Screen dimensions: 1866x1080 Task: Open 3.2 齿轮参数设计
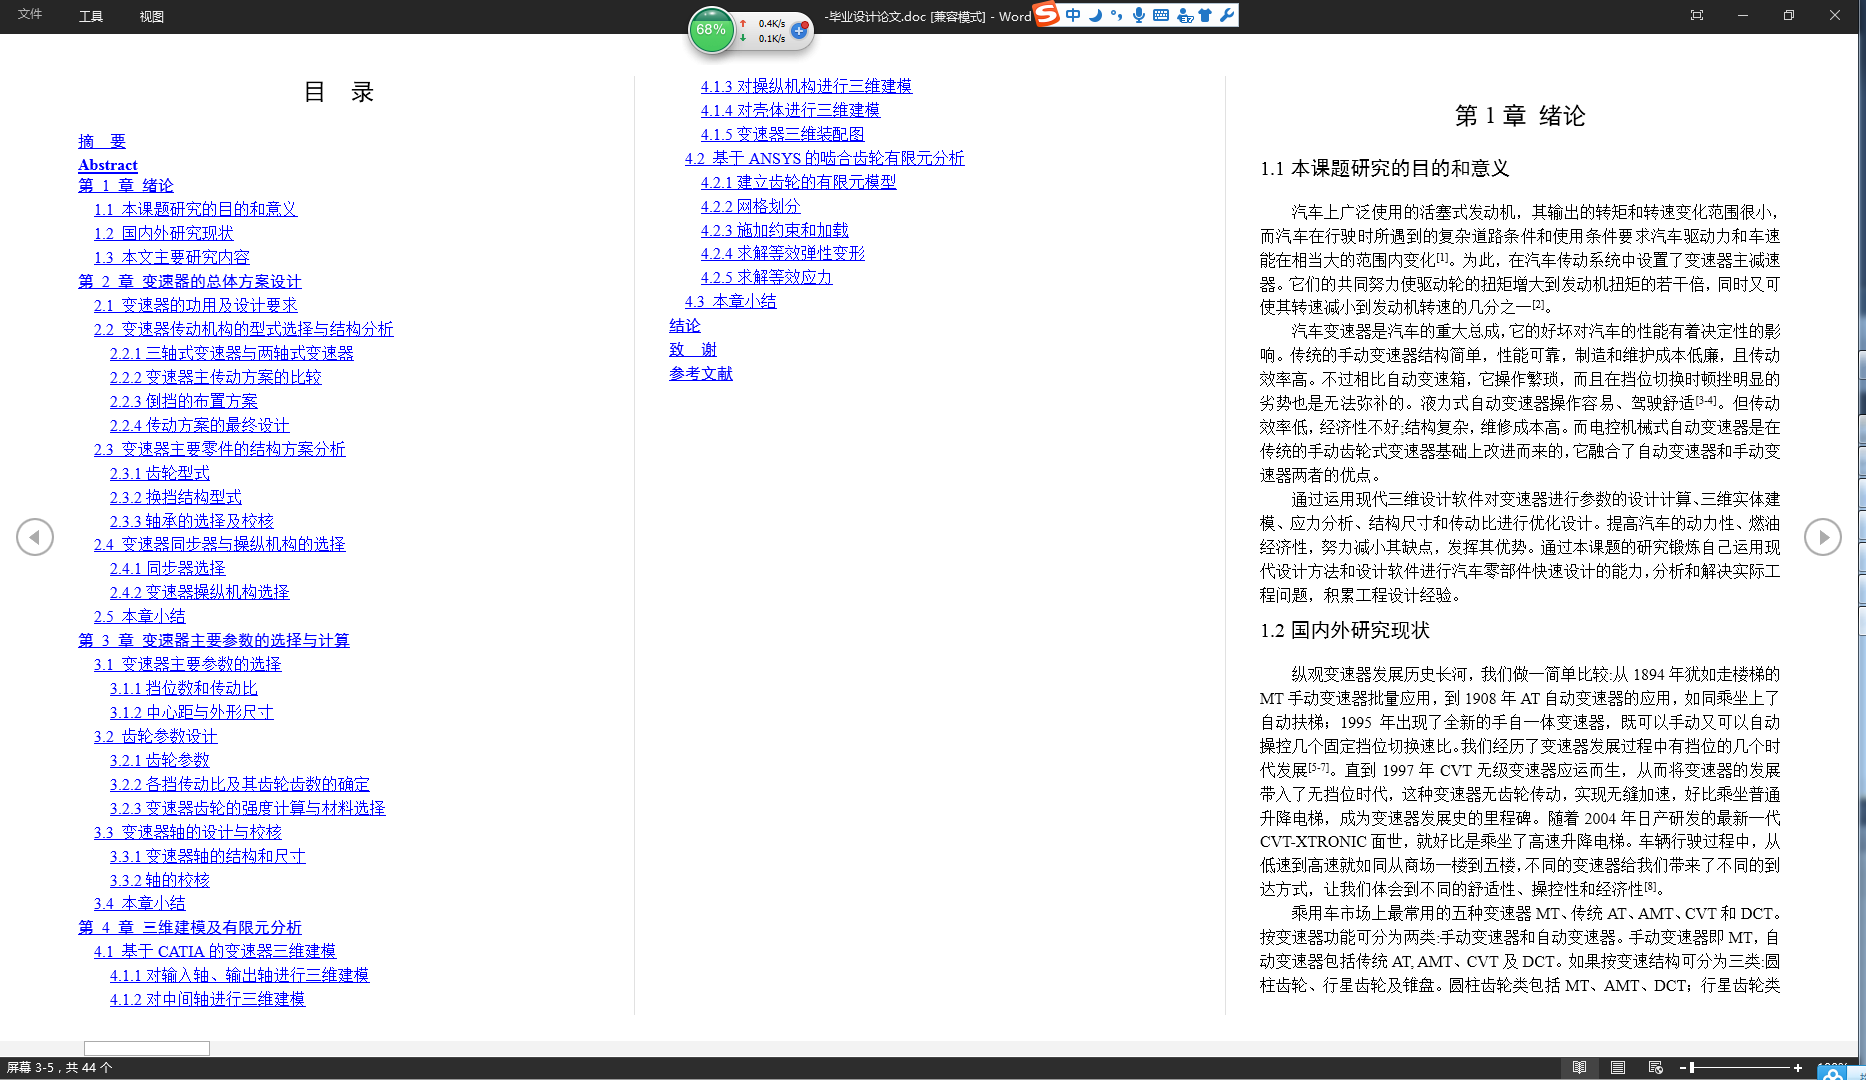click(x=155, y=736)
